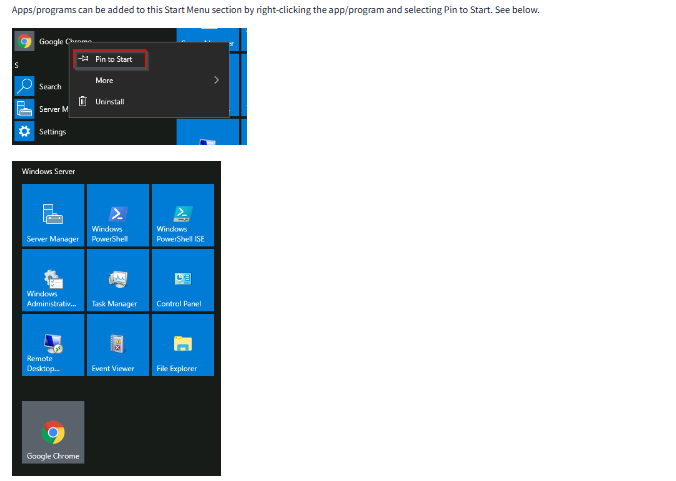Open the File Explorer tile

pyautogui.click(x=182, y=345)
